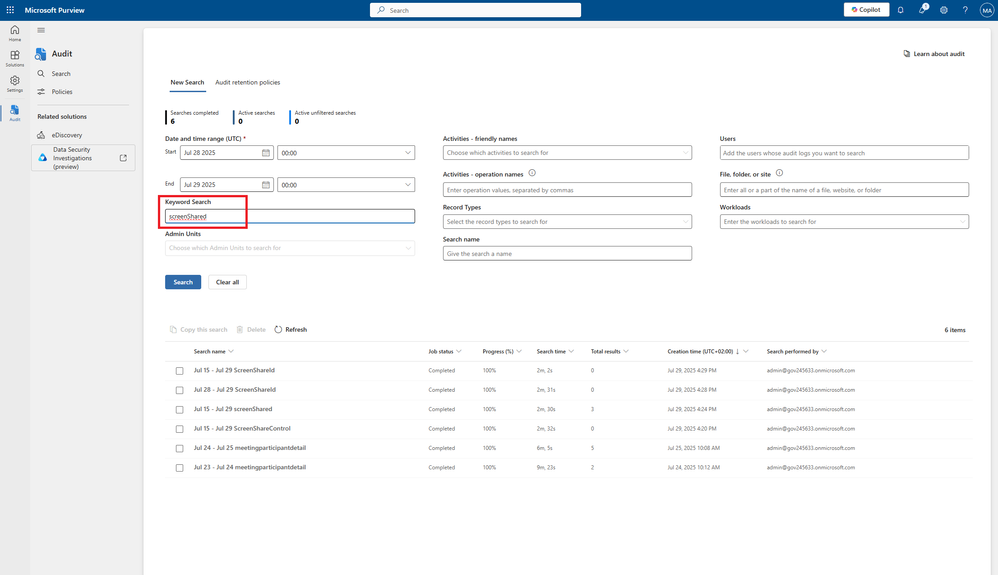
Task: Open Job status column filter chevron
Action: point(459,351)
